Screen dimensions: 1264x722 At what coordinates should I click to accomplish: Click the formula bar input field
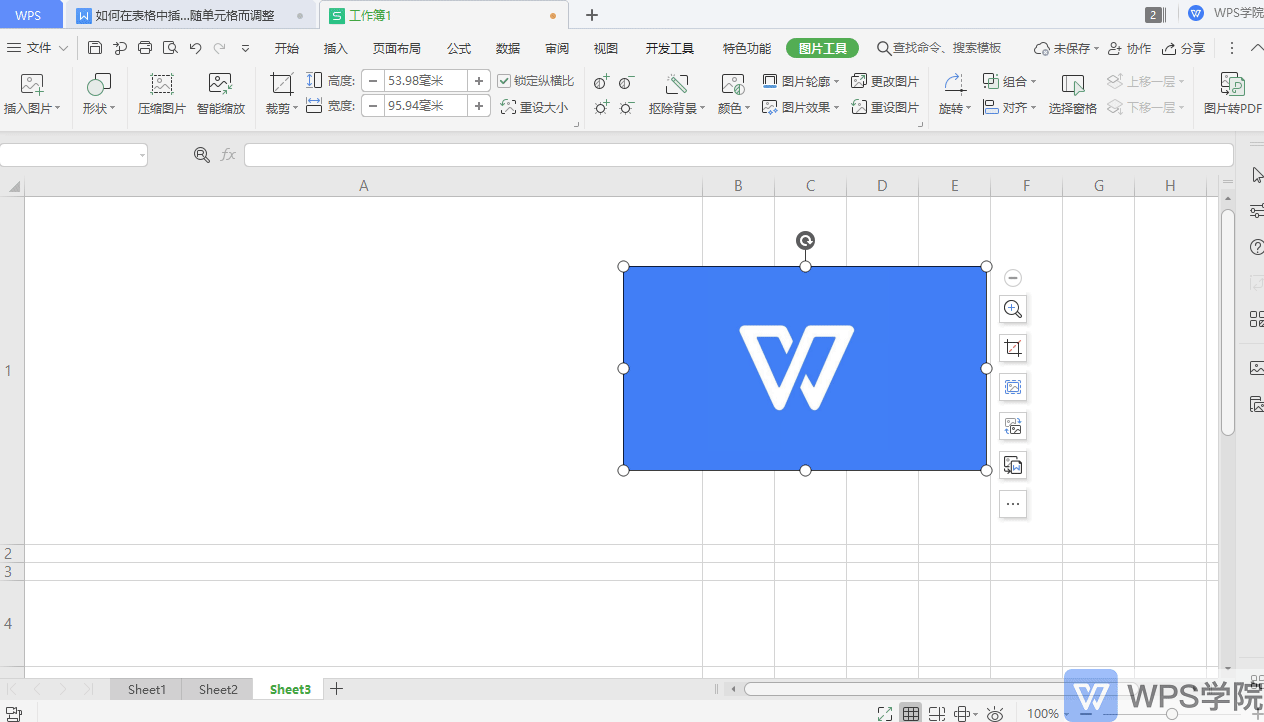(x=738, y=155)
